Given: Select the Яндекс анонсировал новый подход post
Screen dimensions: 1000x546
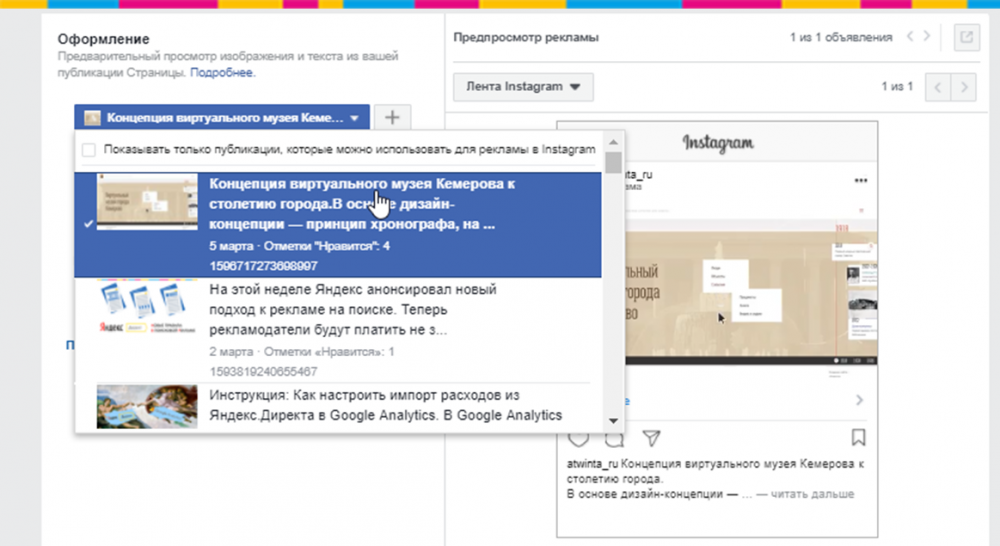Looking at the screenshot, I should (338, 330).
